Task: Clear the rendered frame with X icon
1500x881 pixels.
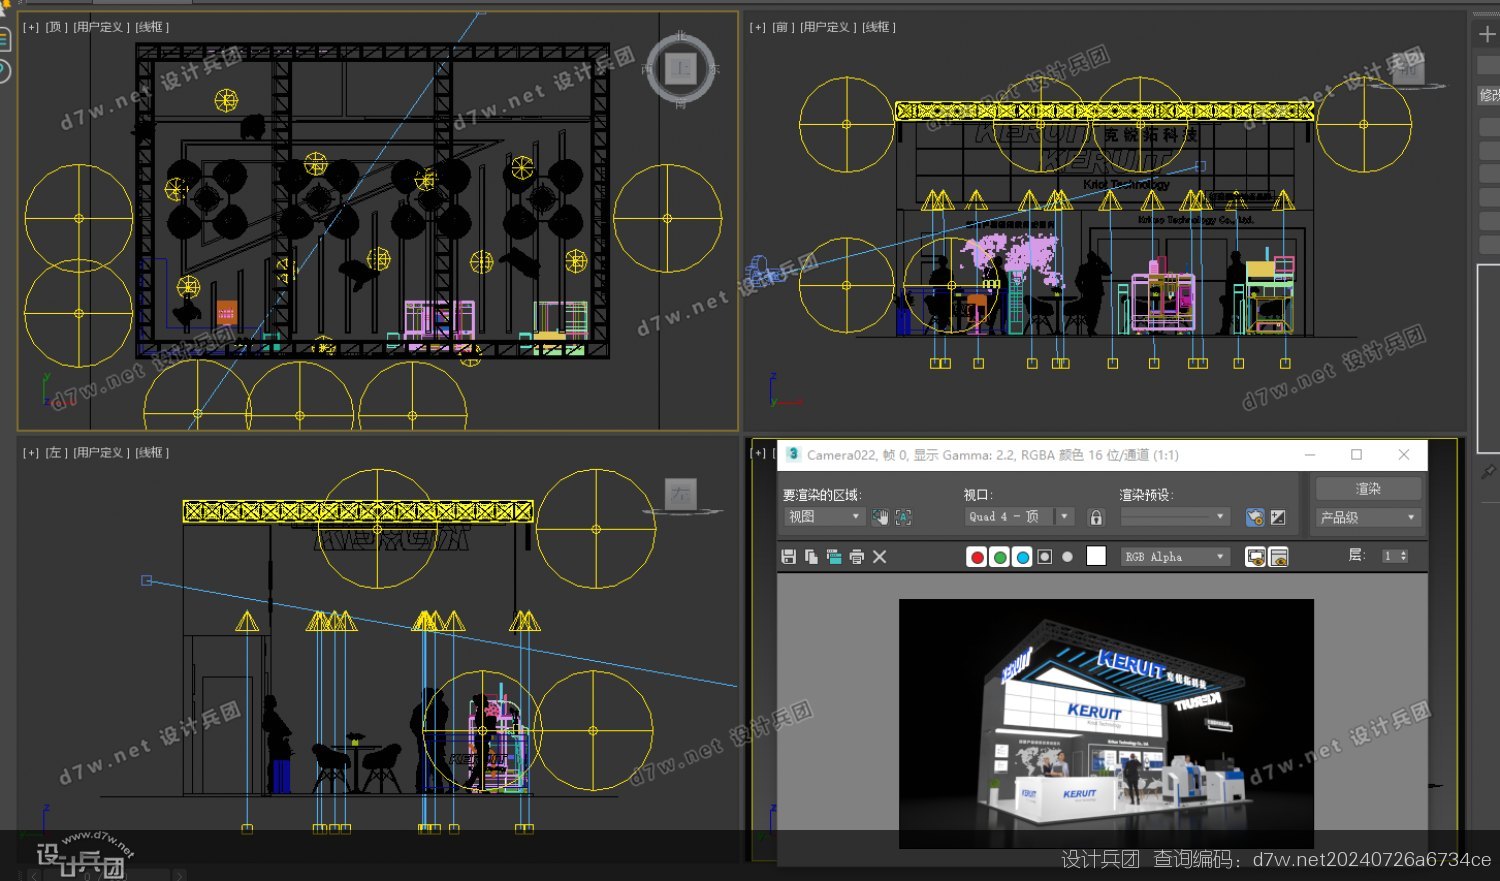Action: (x=880, y=557)
